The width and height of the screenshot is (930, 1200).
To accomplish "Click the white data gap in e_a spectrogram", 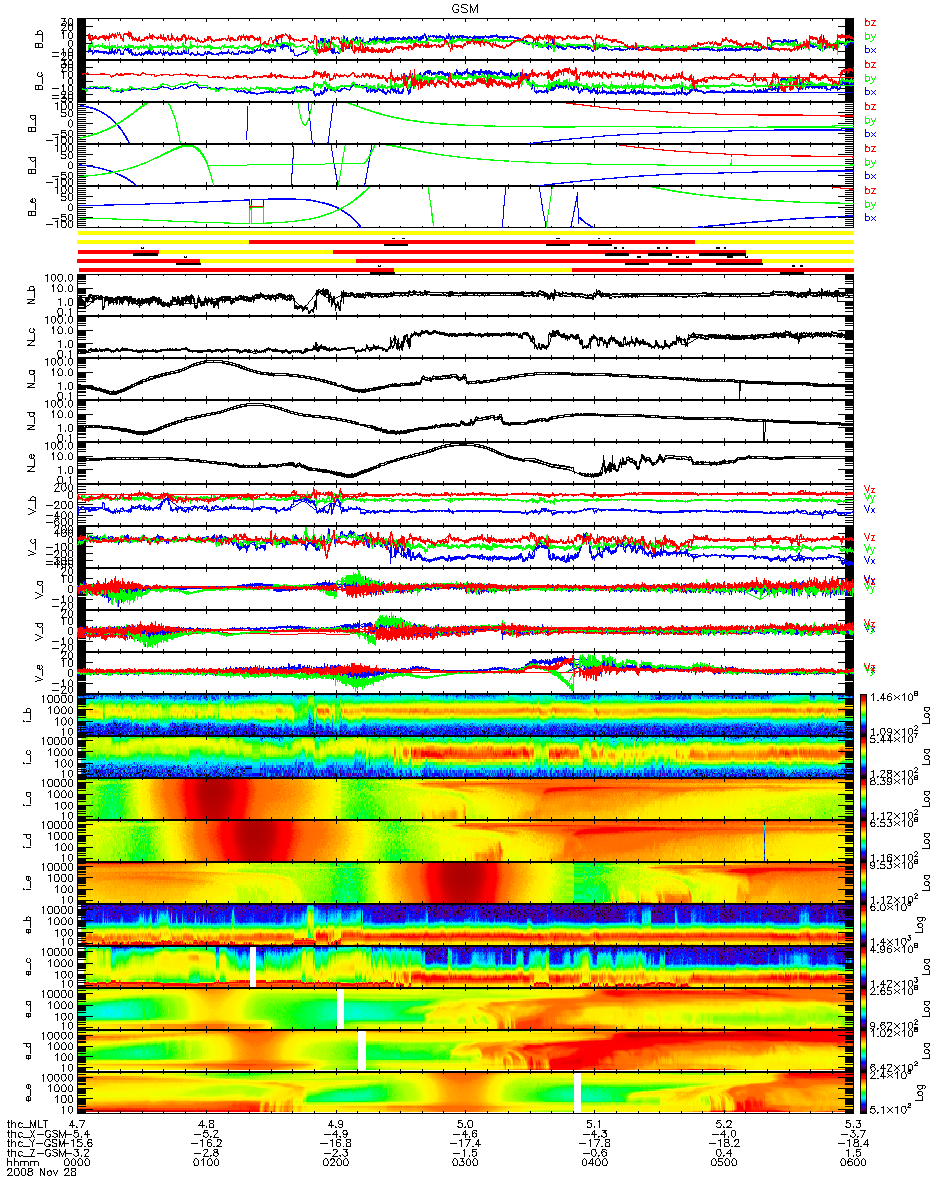I will [x=340, y=1009].
